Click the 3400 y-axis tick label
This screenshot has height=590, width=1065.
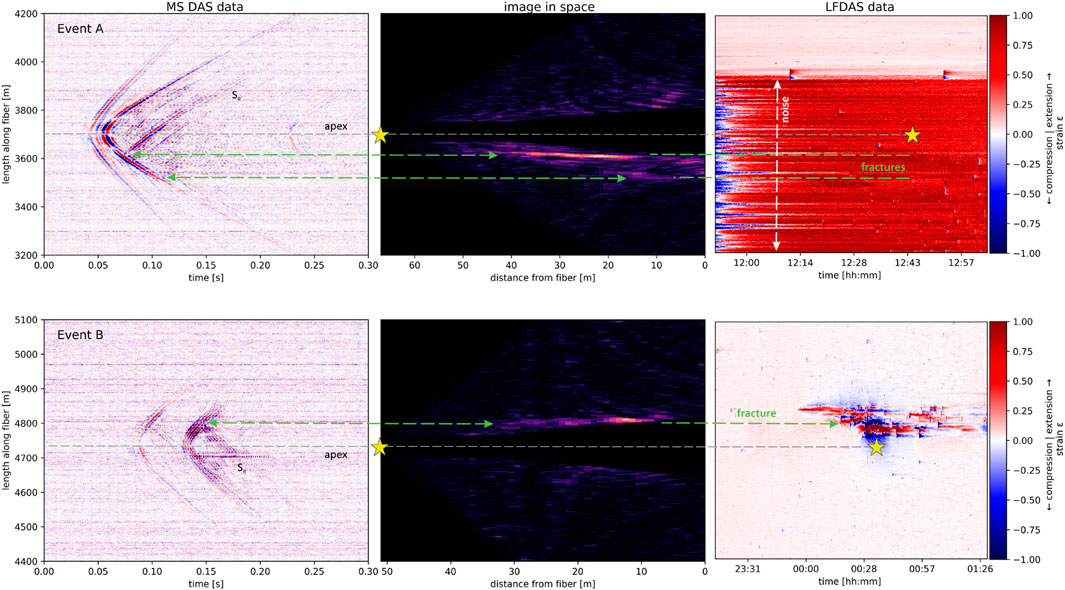26,206
